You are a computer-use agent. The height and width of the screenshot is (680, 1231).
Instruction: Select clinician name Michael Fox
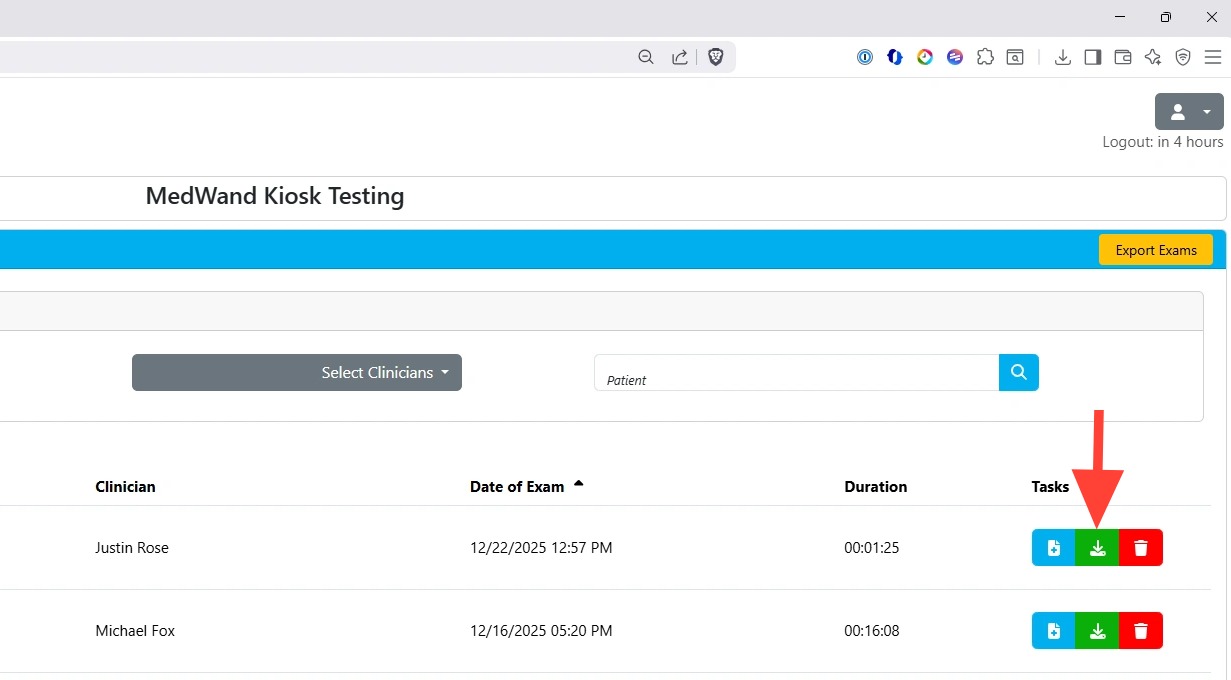point(135,631)
